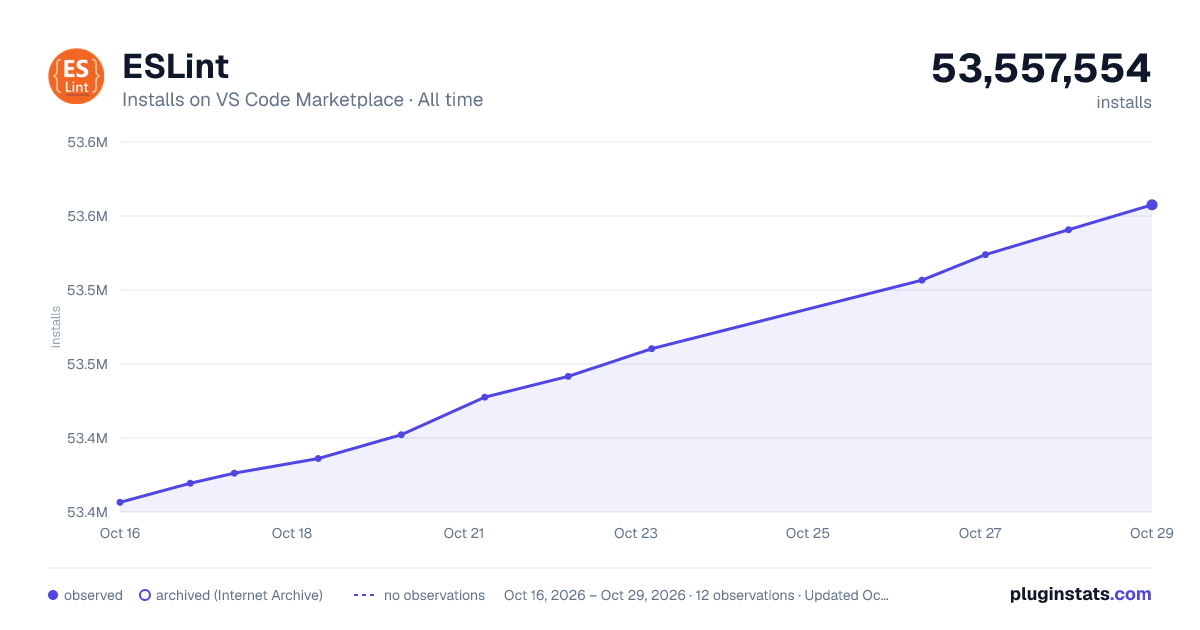Image resolution: width=1200 pixels, height=630 pixels.
Task: Click the 'Oct 29' x-axis label
Action: click(x=1151, y=533)
